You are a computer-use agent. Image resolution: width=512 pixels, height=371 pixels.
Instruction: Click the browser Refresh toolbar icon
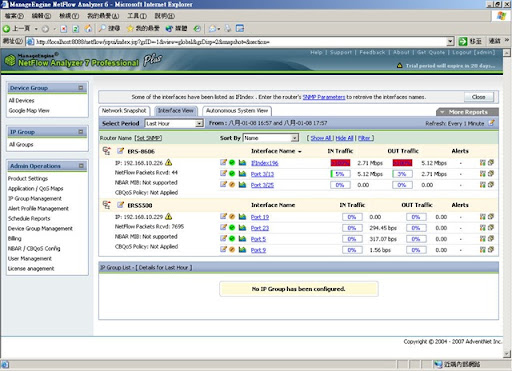pyautogui.click(x=76, y=29)
